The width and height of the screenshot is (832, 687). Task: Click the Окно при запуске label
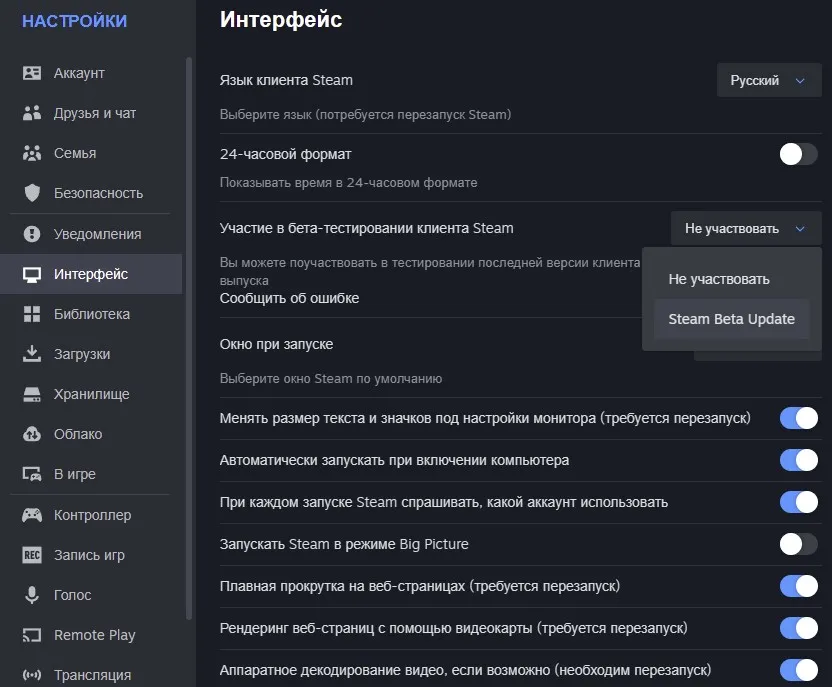coord(276,344)
